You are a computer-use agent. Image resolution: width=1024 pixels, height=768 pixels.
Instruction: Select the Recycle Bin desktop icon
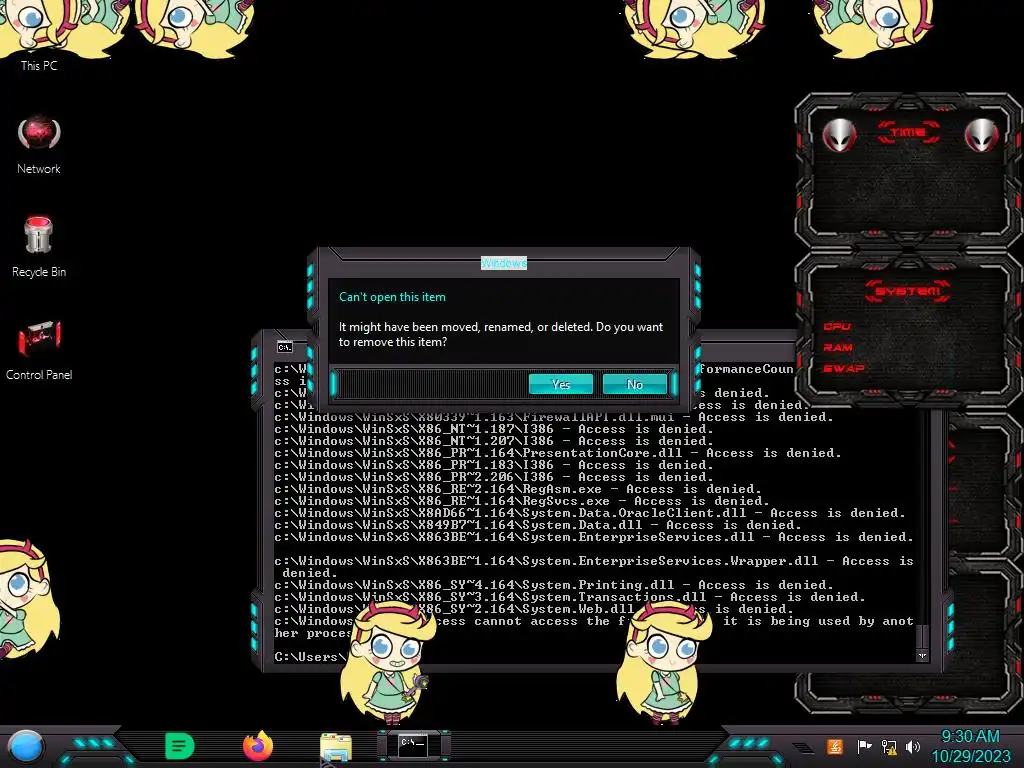[39, 247]
